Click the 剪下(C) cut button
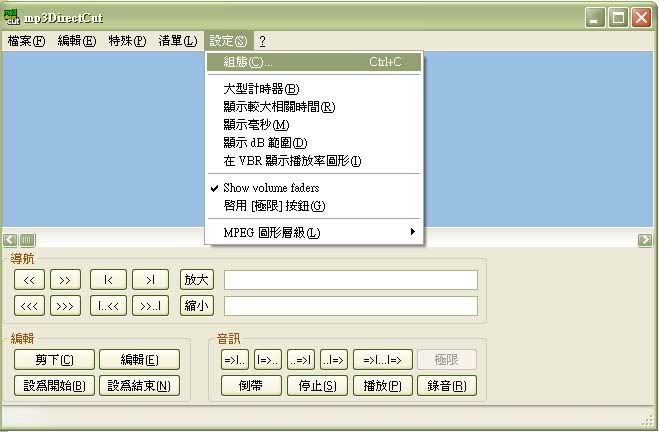The width and height of the screenshot is (659, 432). [54, 360]
